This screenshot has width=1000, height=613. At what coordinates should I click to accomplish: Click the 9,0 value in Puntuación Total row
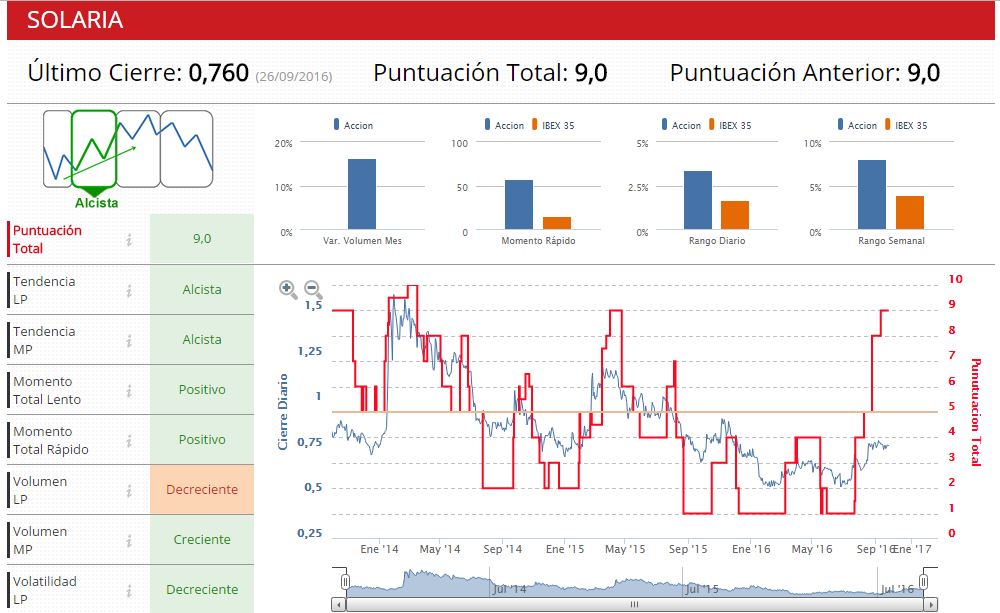click(x=202, y=239)
